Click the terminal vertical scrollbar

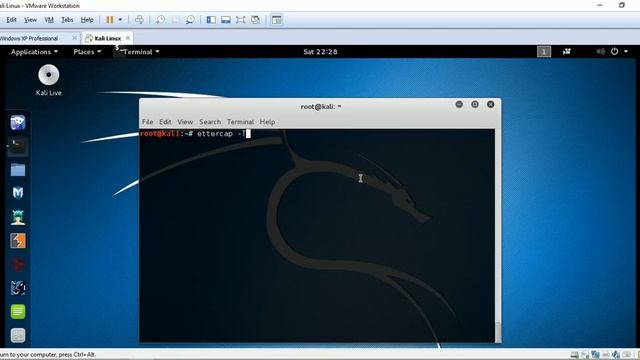pyautogui.click(x=498, y=236)
